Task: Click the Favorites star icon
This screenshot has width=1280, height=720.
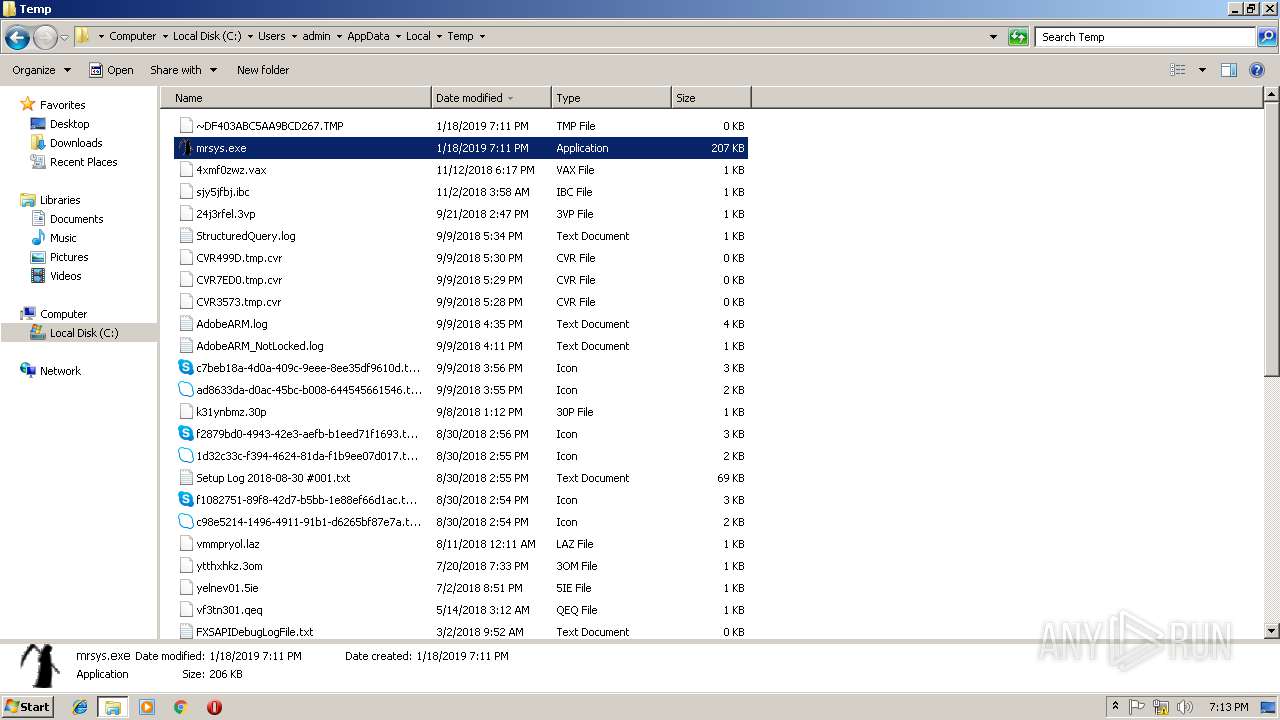Action: point(28,104)
